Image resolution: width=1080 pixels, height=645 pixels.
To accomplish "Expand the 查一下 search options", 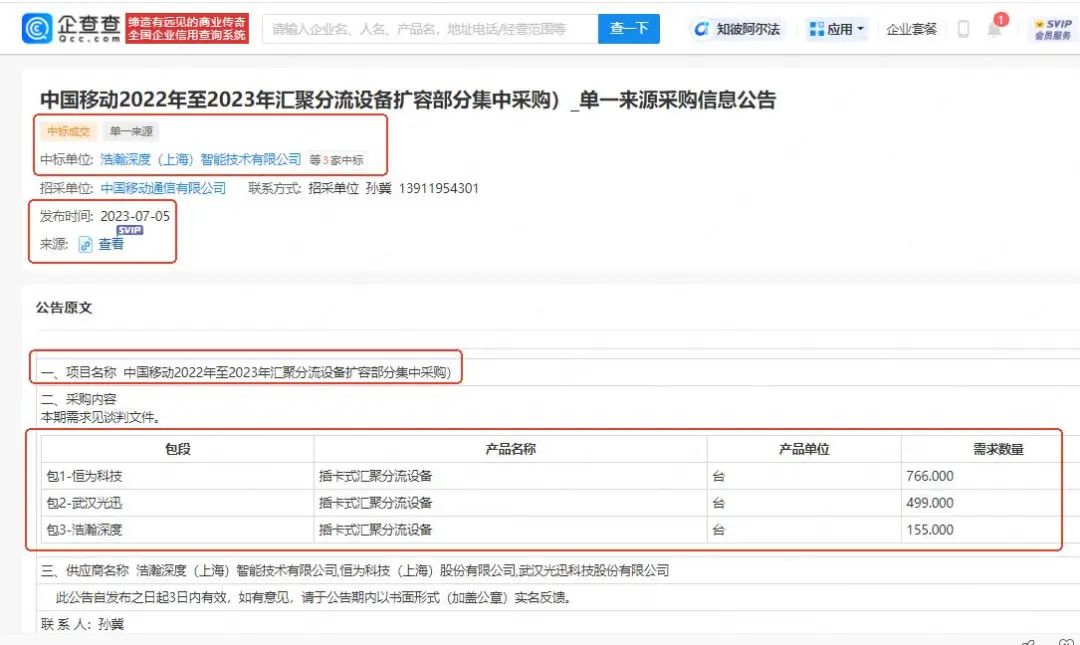I will point(629,28).
